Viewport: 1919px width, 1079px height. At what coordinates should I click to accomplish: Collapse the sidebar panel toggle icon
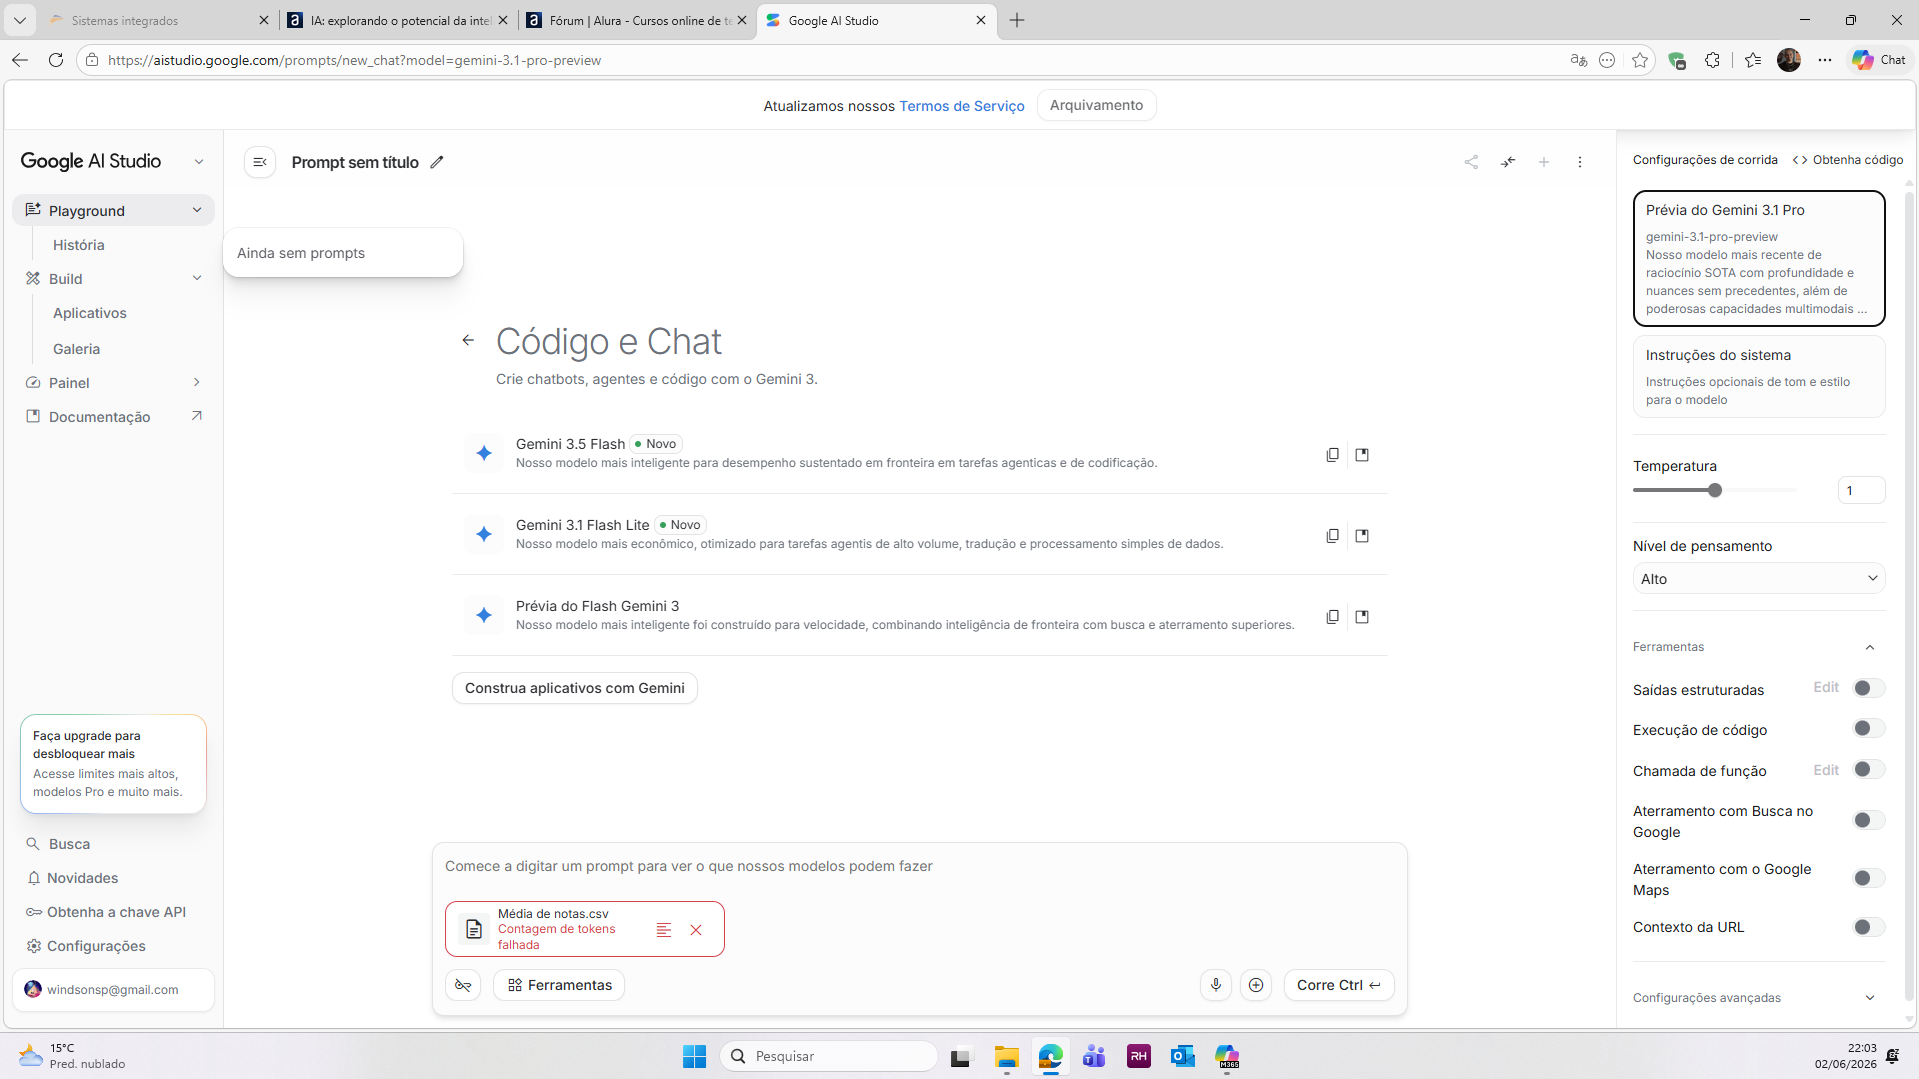[260, 162]
